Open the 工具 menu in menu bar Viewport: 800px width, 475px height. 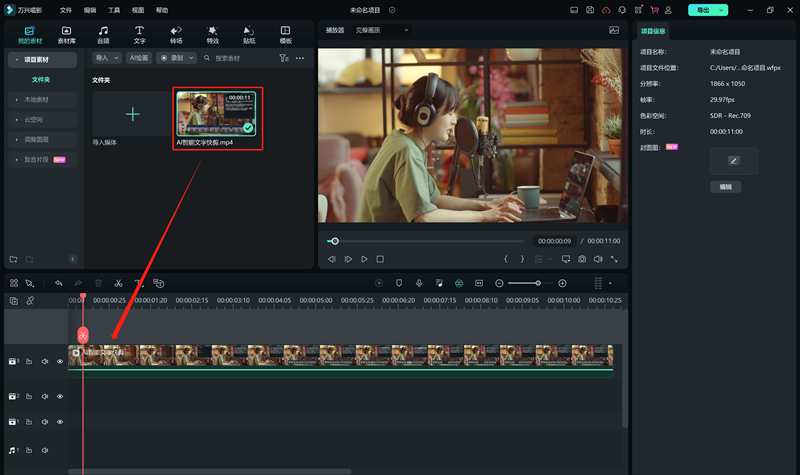click(x=114, y=10)
